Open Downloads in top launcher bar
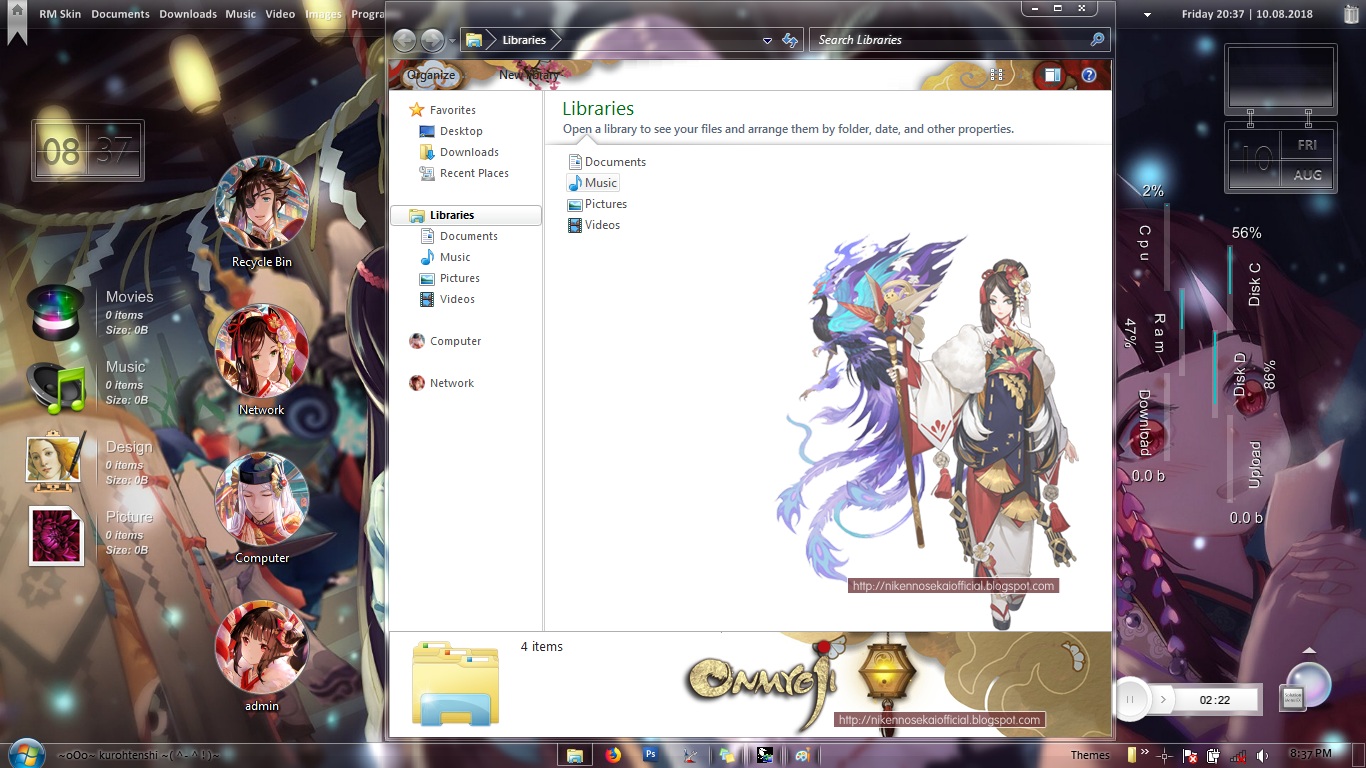 click(x=188, y=14)
